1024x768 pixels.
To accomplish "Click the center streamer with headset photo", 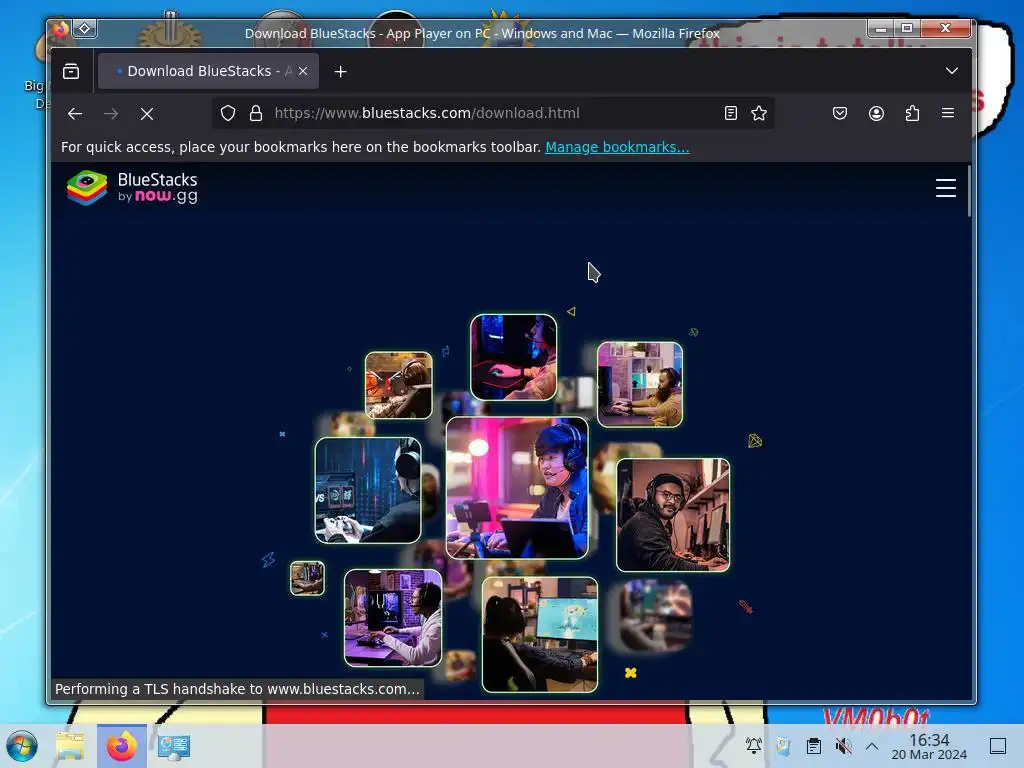I will click(517, 488).
